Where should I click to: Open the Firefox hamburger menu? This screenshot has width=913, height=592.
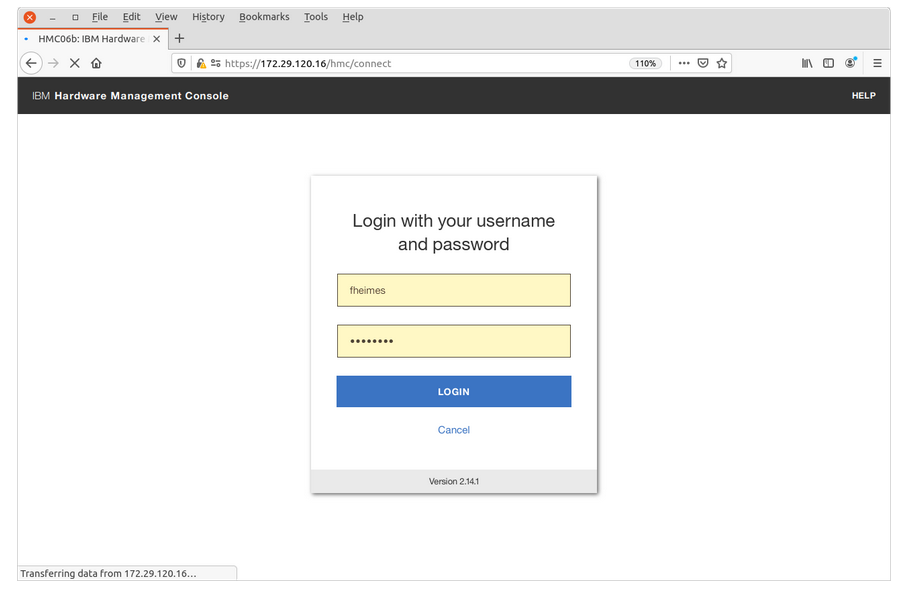click(x=877, y=63)
